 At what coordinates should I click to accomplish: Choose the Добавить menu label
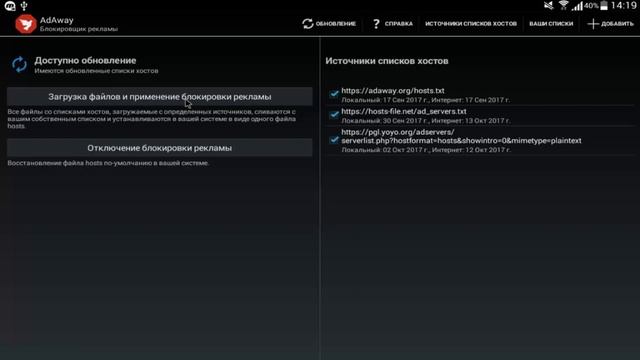(x=617, y=24)
